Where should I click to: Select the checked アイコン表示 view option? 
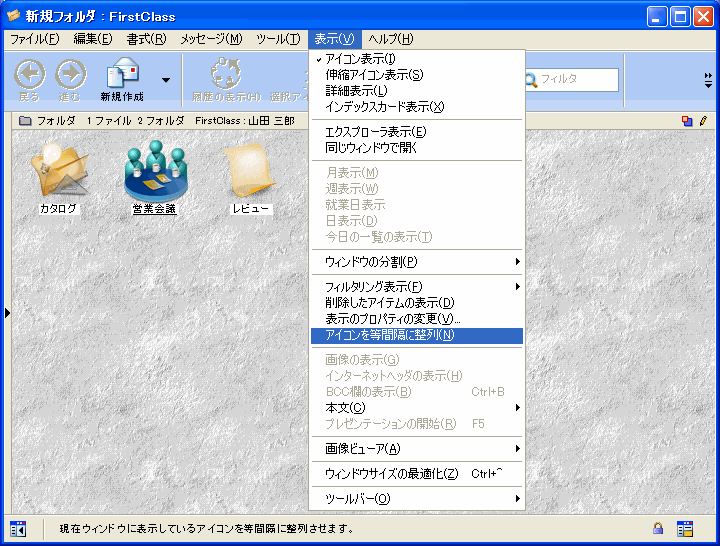pos(361,59)
